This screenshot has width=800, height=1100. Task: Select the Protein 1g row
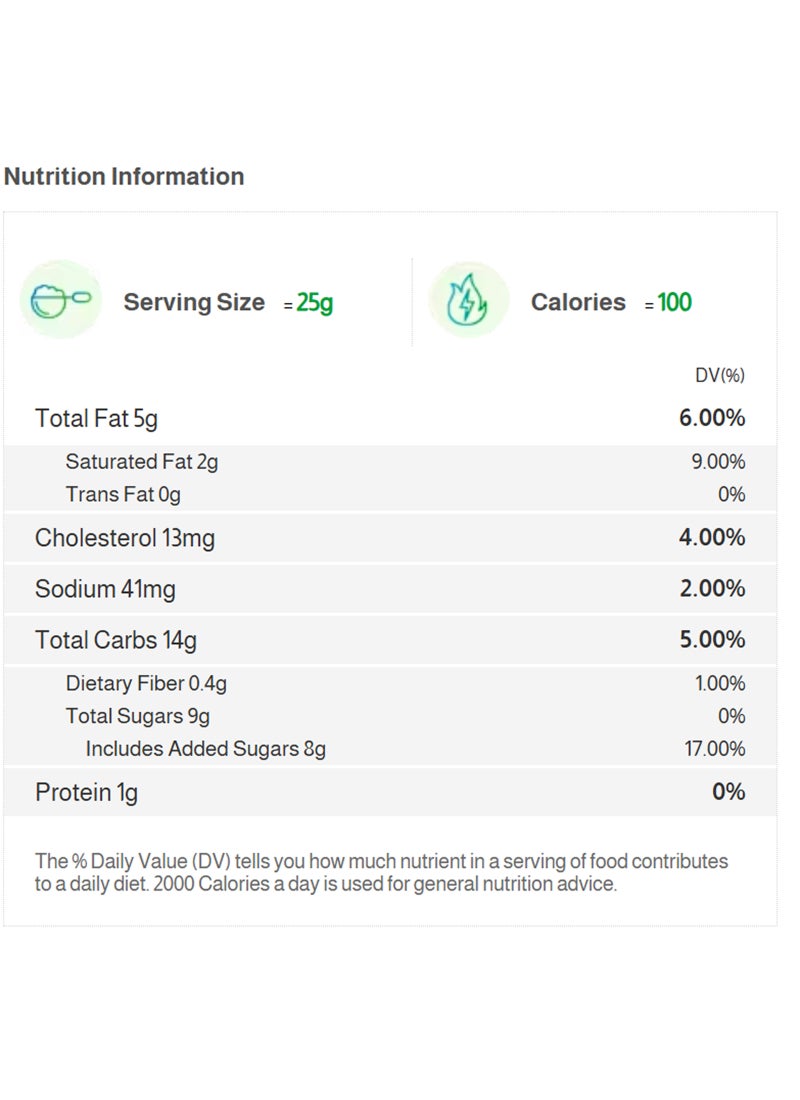coord(87,792)
